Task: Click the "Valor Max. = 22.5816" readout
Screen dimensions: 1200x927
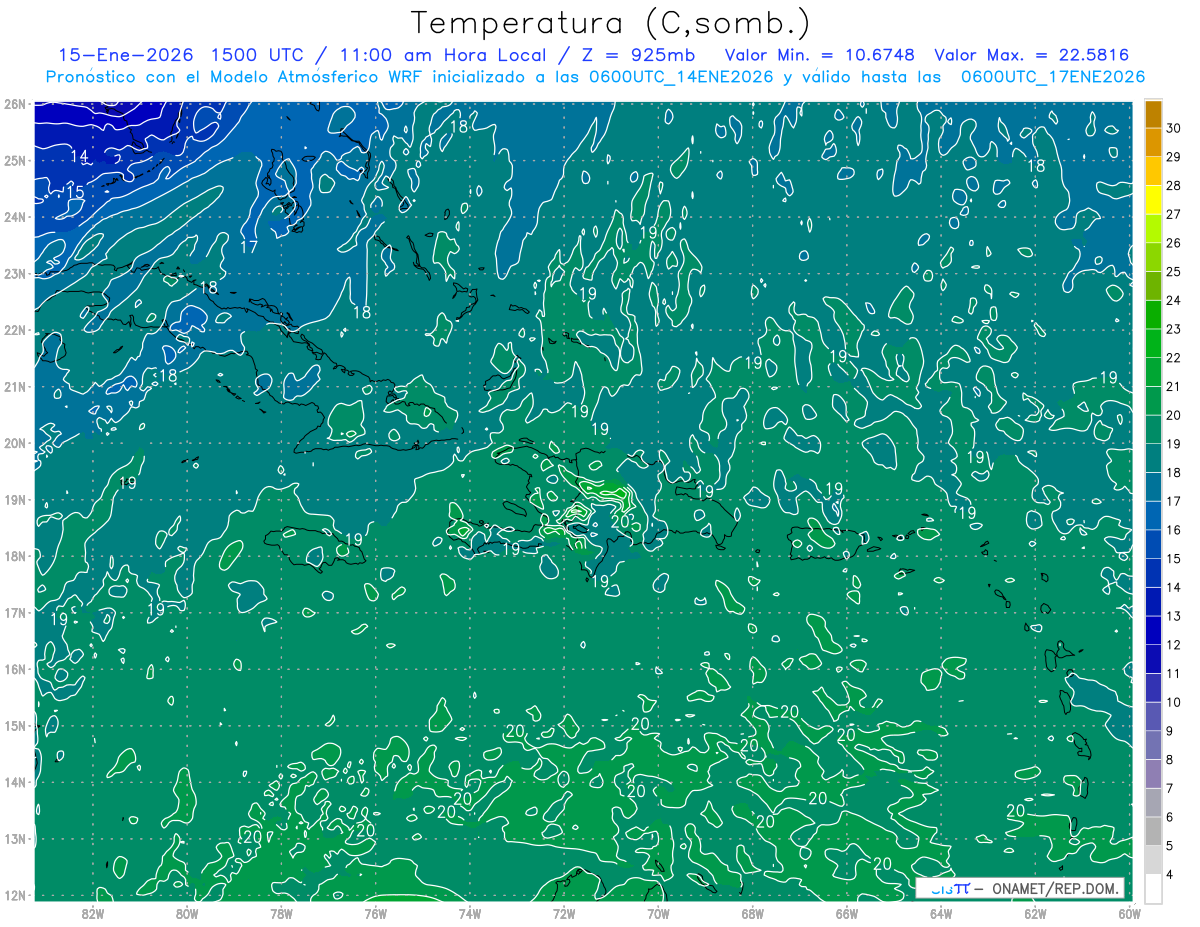Action: pos(1032,55)
